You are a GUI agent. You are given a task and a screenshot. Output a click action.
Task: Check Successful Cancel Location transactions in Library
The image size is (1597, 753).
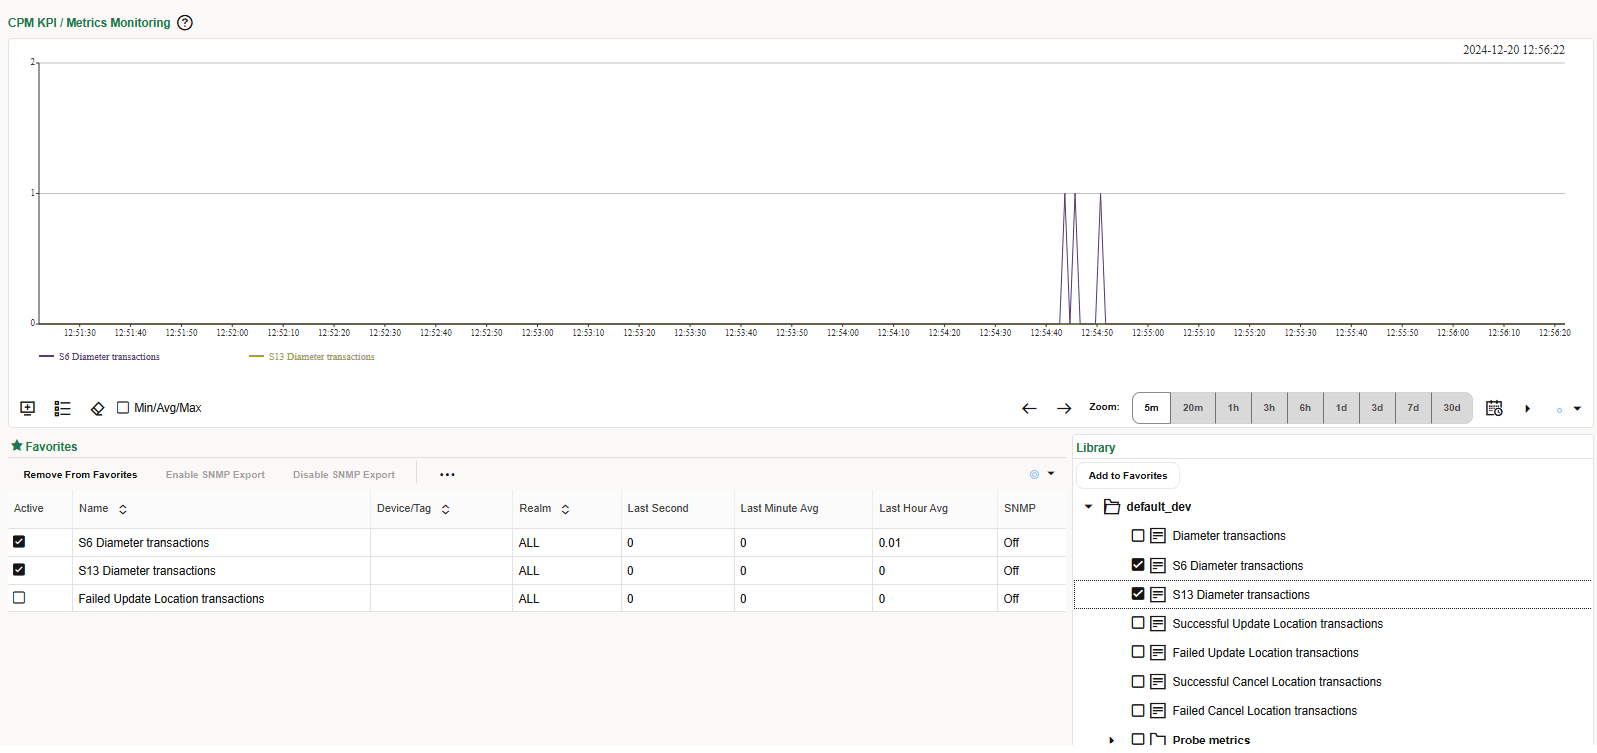[x=1138, y=681]
